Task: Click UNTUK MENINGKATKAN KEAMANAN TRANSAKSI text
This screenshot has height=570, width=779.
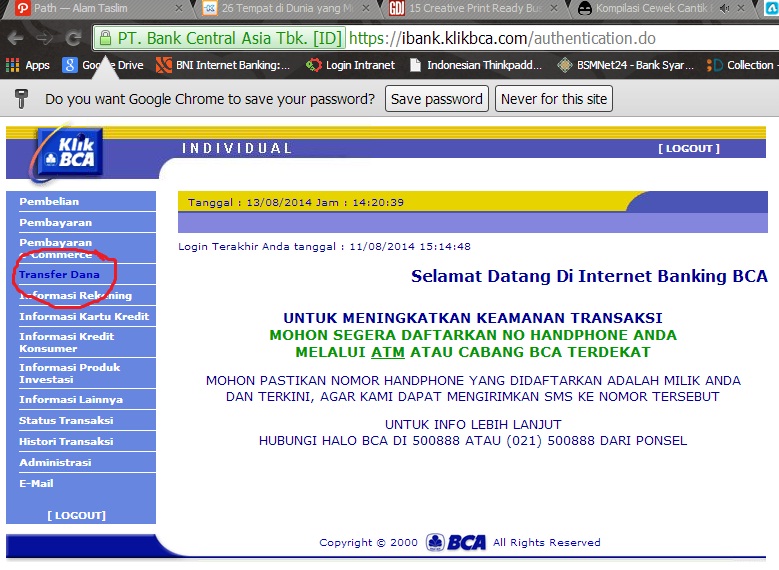Action: pos(473,318)
